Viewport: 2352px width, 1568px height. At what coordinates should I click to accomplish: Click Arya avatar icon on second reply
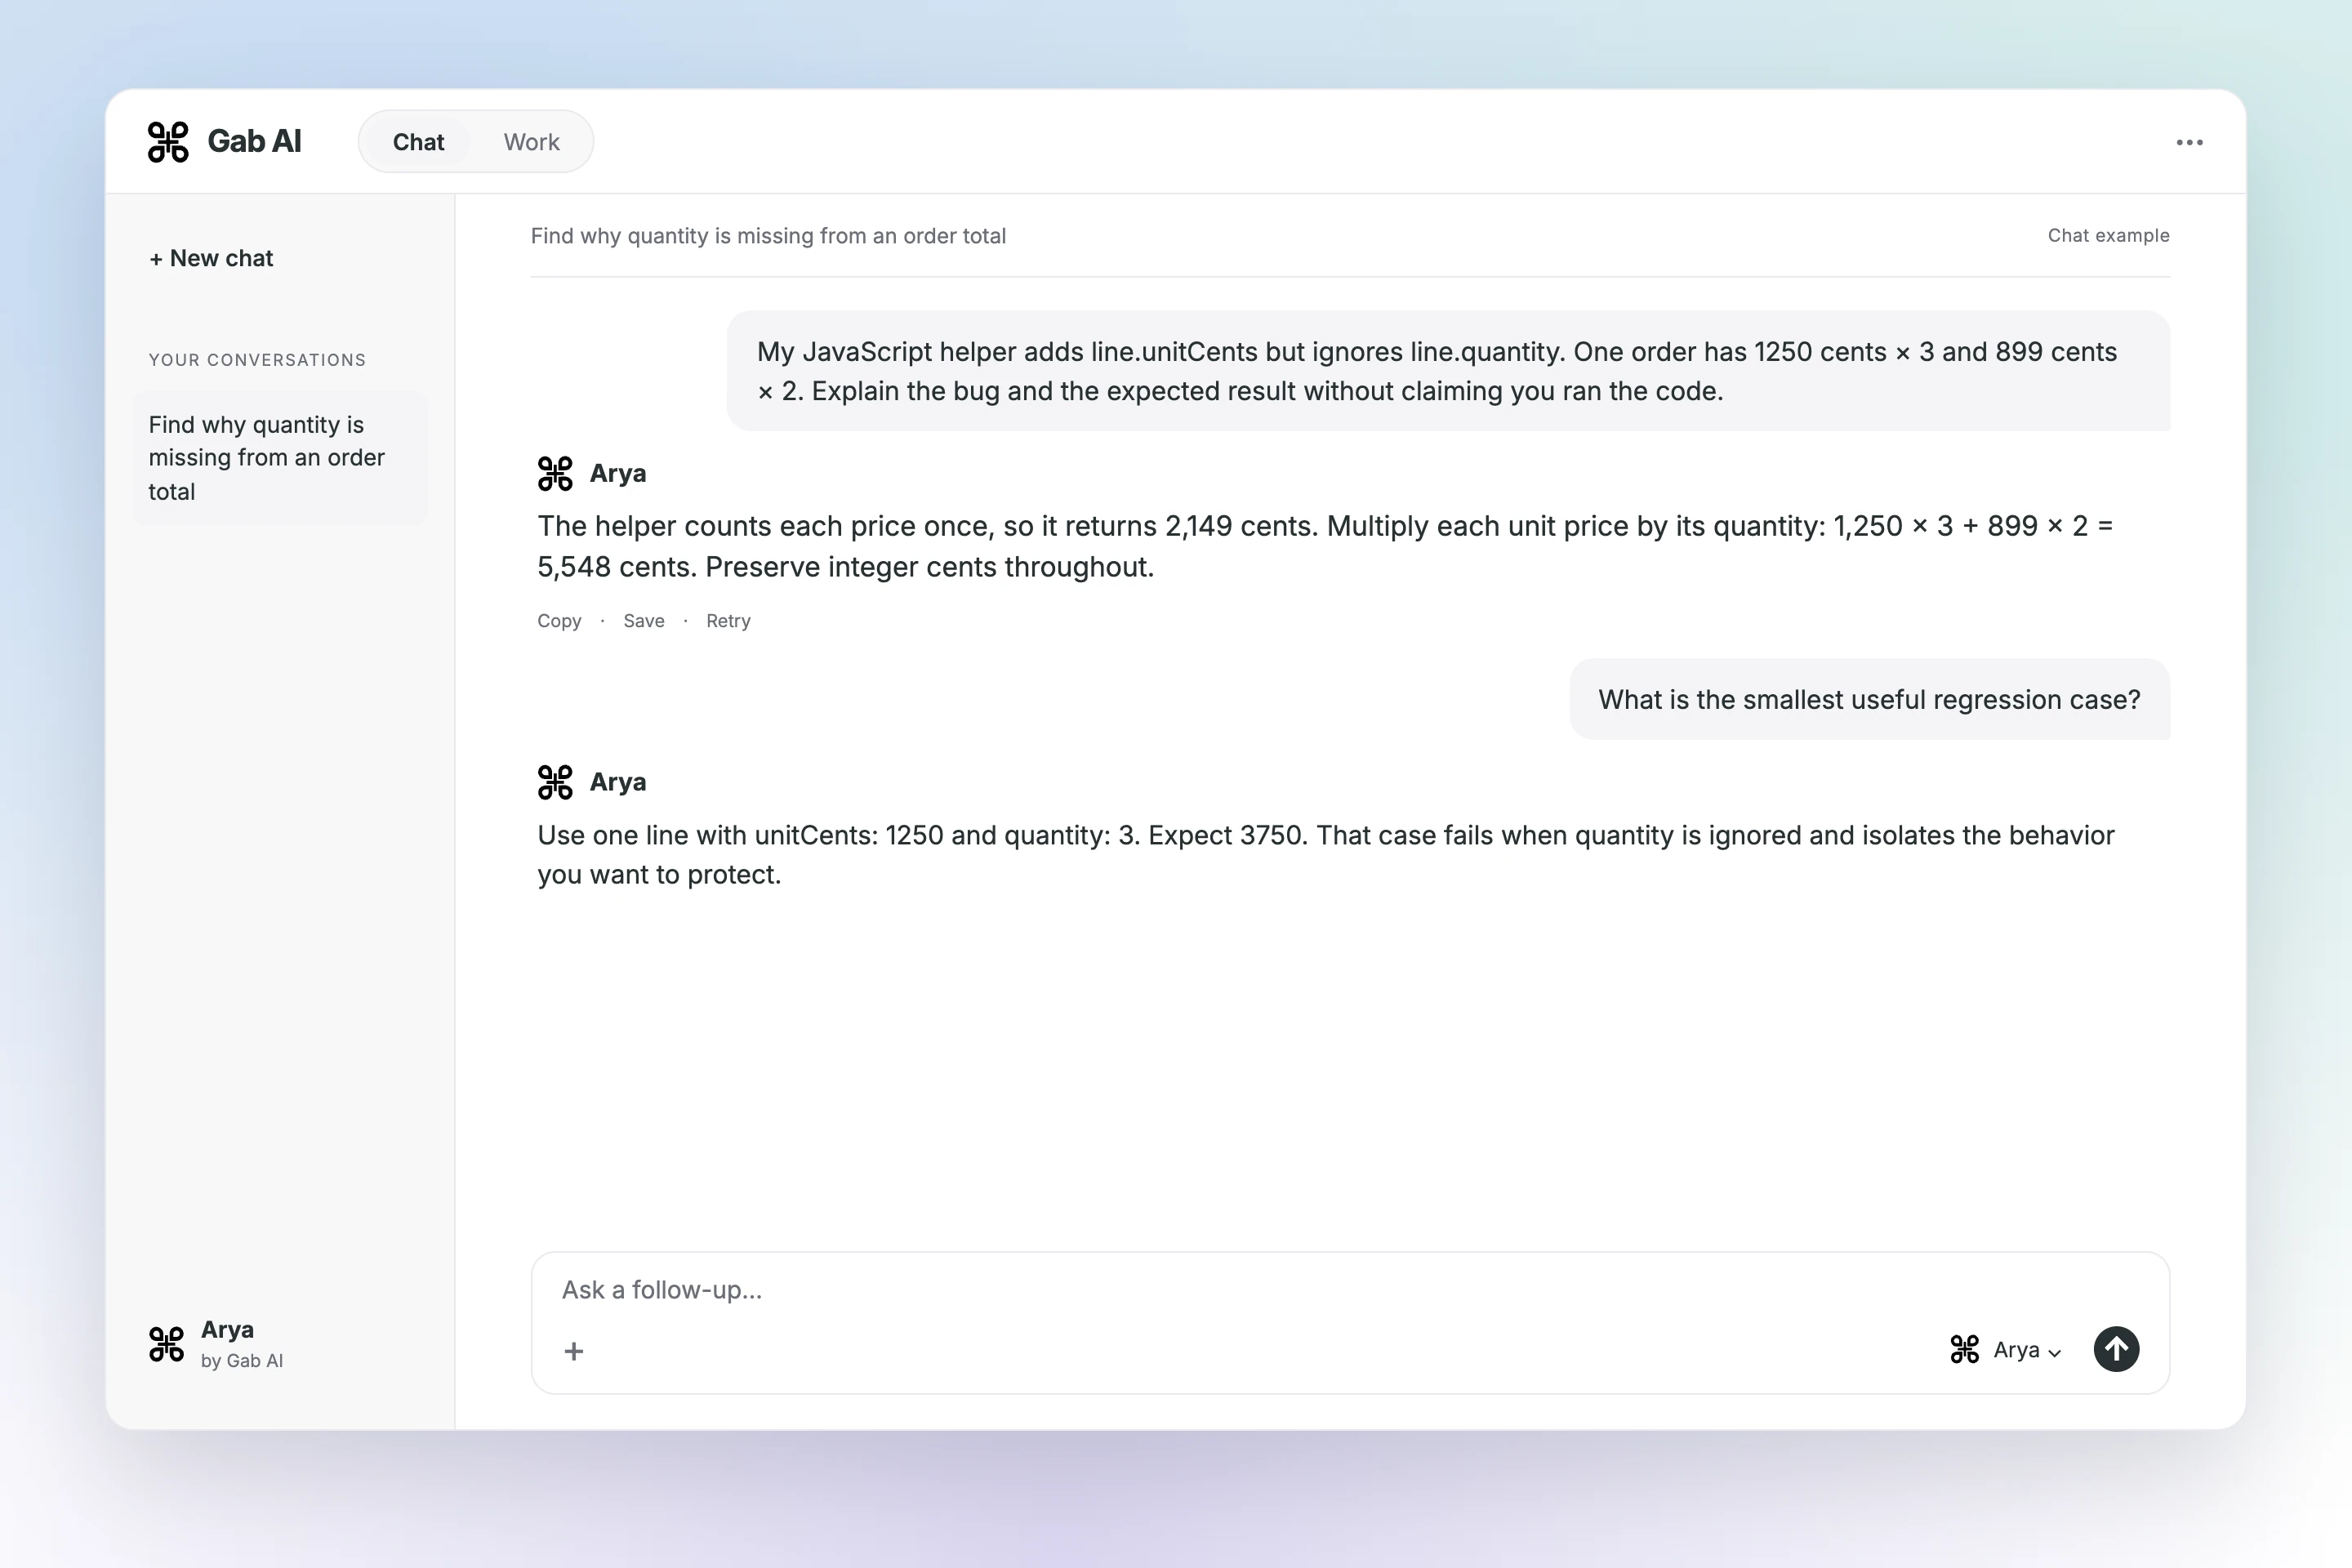[555, 782]
